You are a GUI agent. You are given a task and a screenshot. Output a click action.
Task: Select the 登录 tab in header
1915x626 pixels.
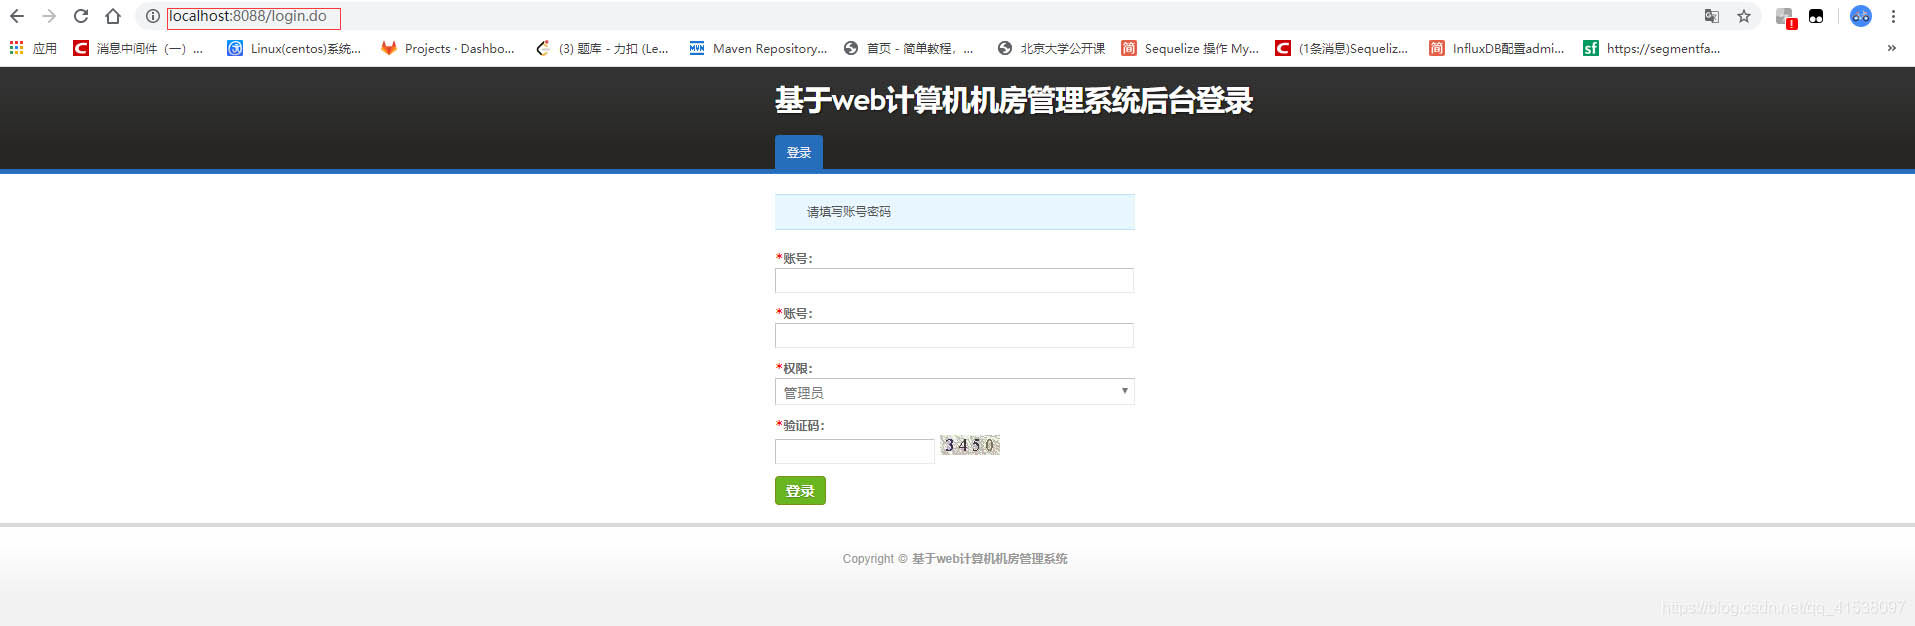click(x=799, y=152)
